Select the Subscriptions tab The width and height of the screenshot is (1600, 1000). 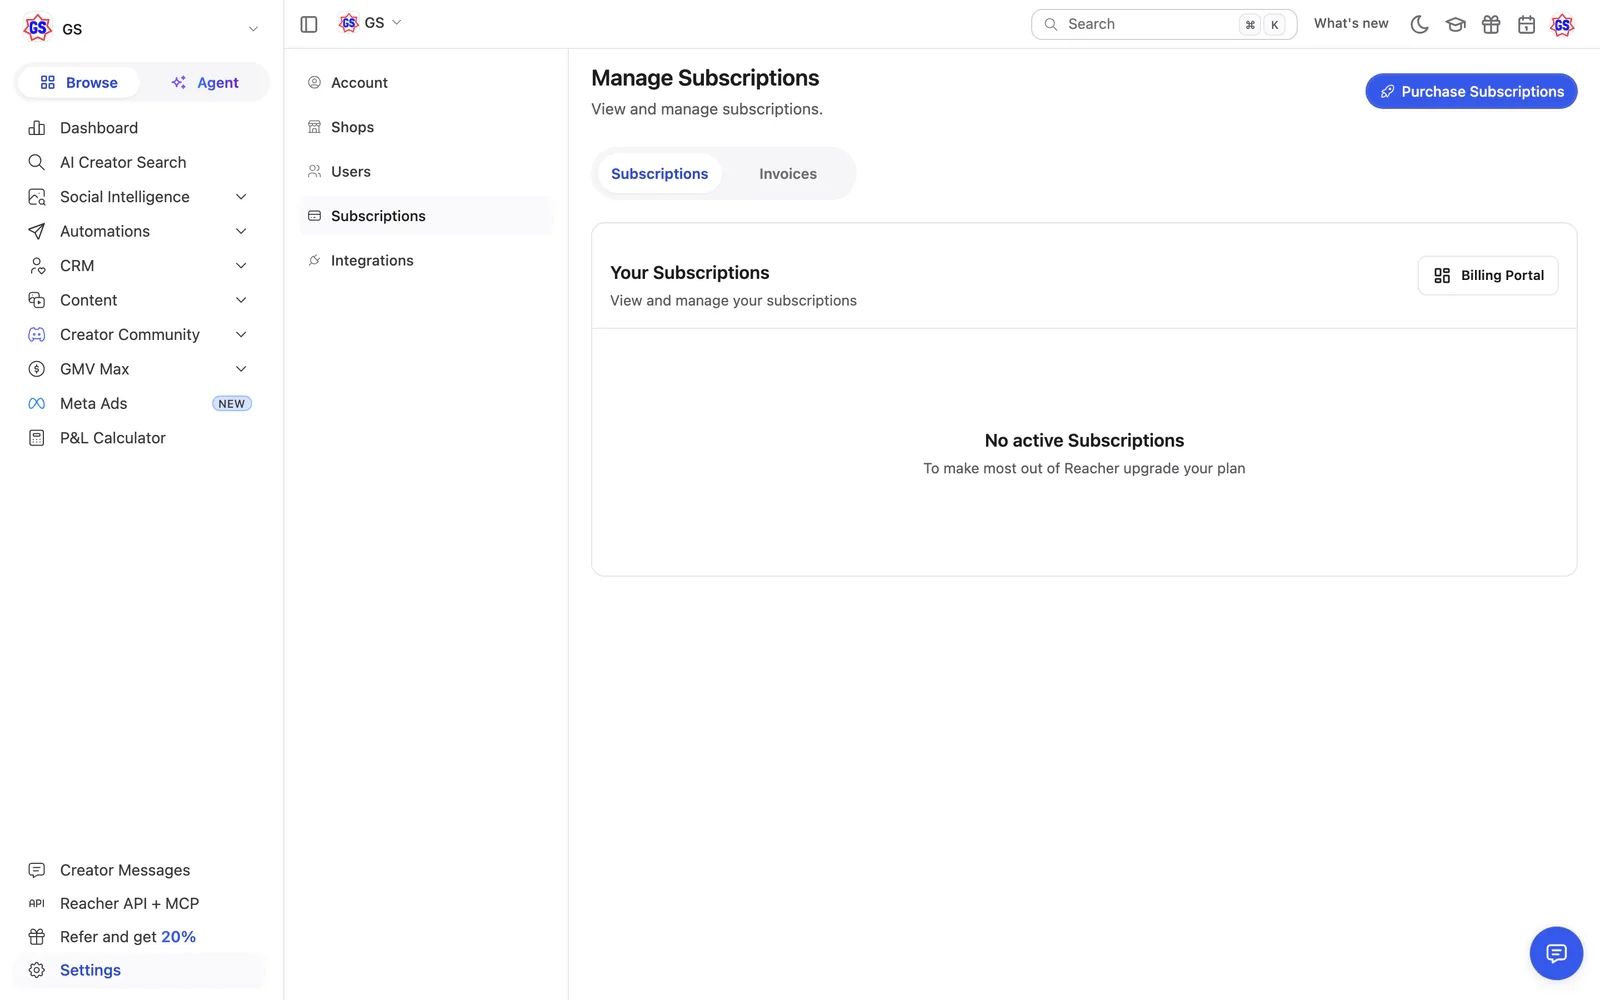tap(659, 174)
